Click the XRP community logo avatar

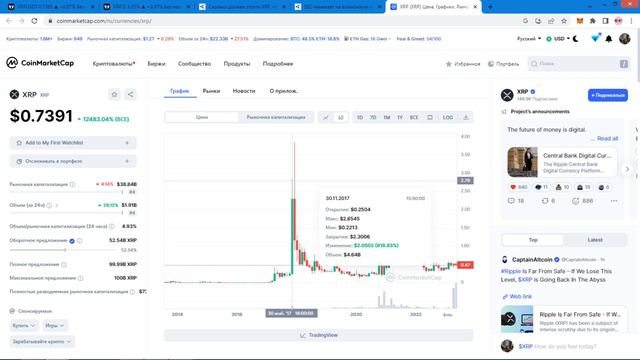pyautogui.click(x=507, y=95)
